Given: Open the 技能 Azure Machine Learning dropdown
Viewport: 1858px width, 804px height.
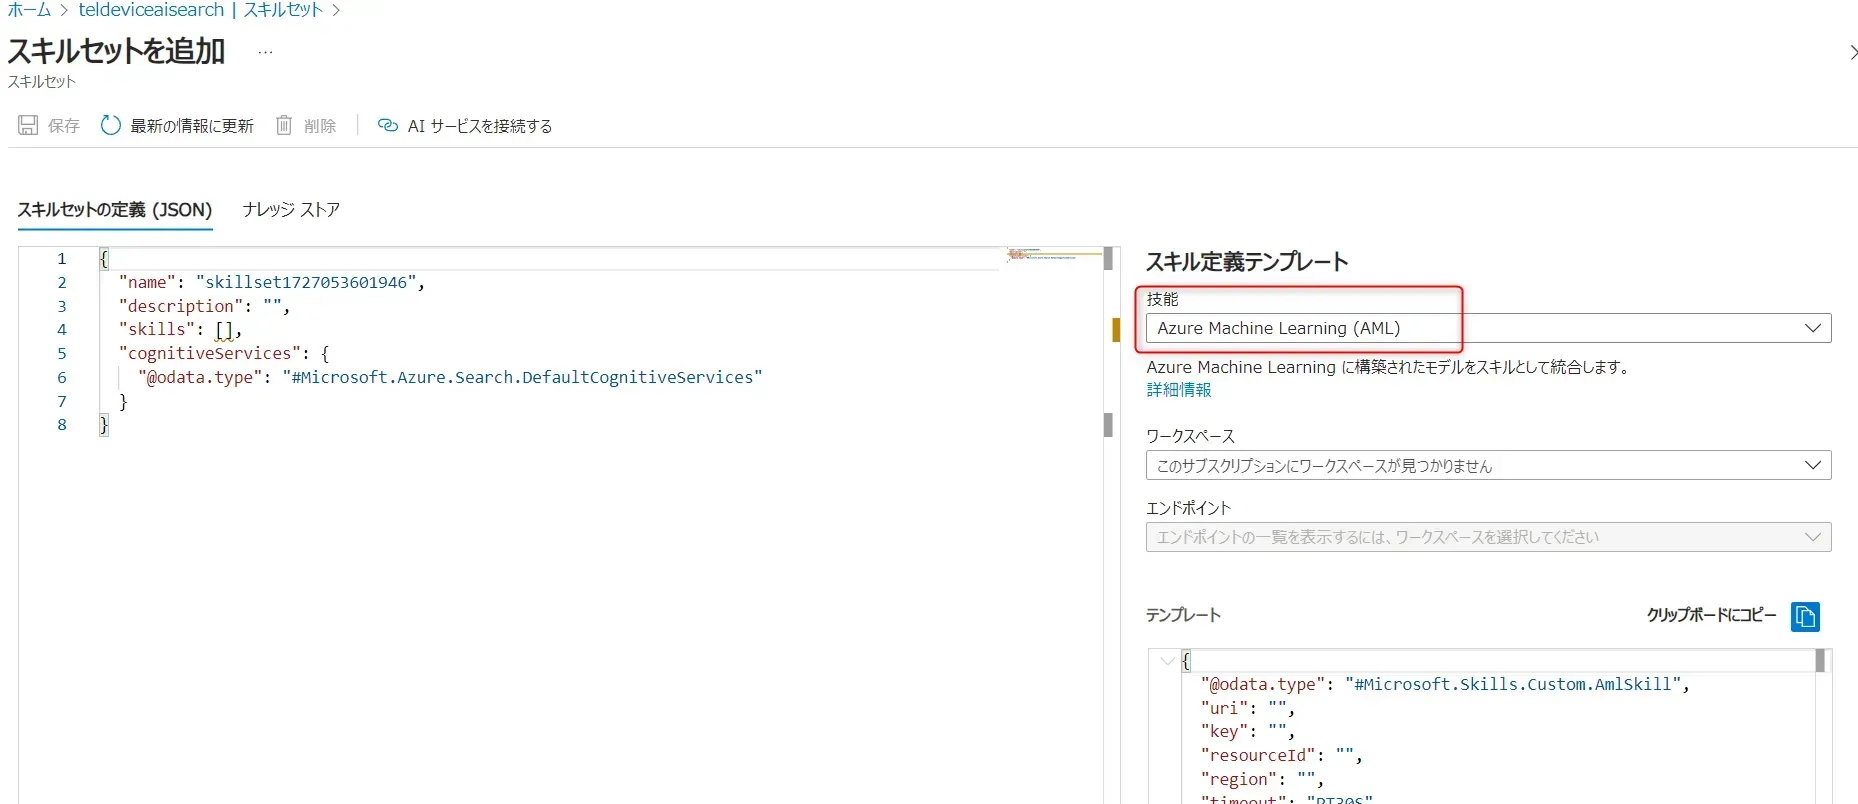Looking at the screenshot, I should (x=1487, y=328).
